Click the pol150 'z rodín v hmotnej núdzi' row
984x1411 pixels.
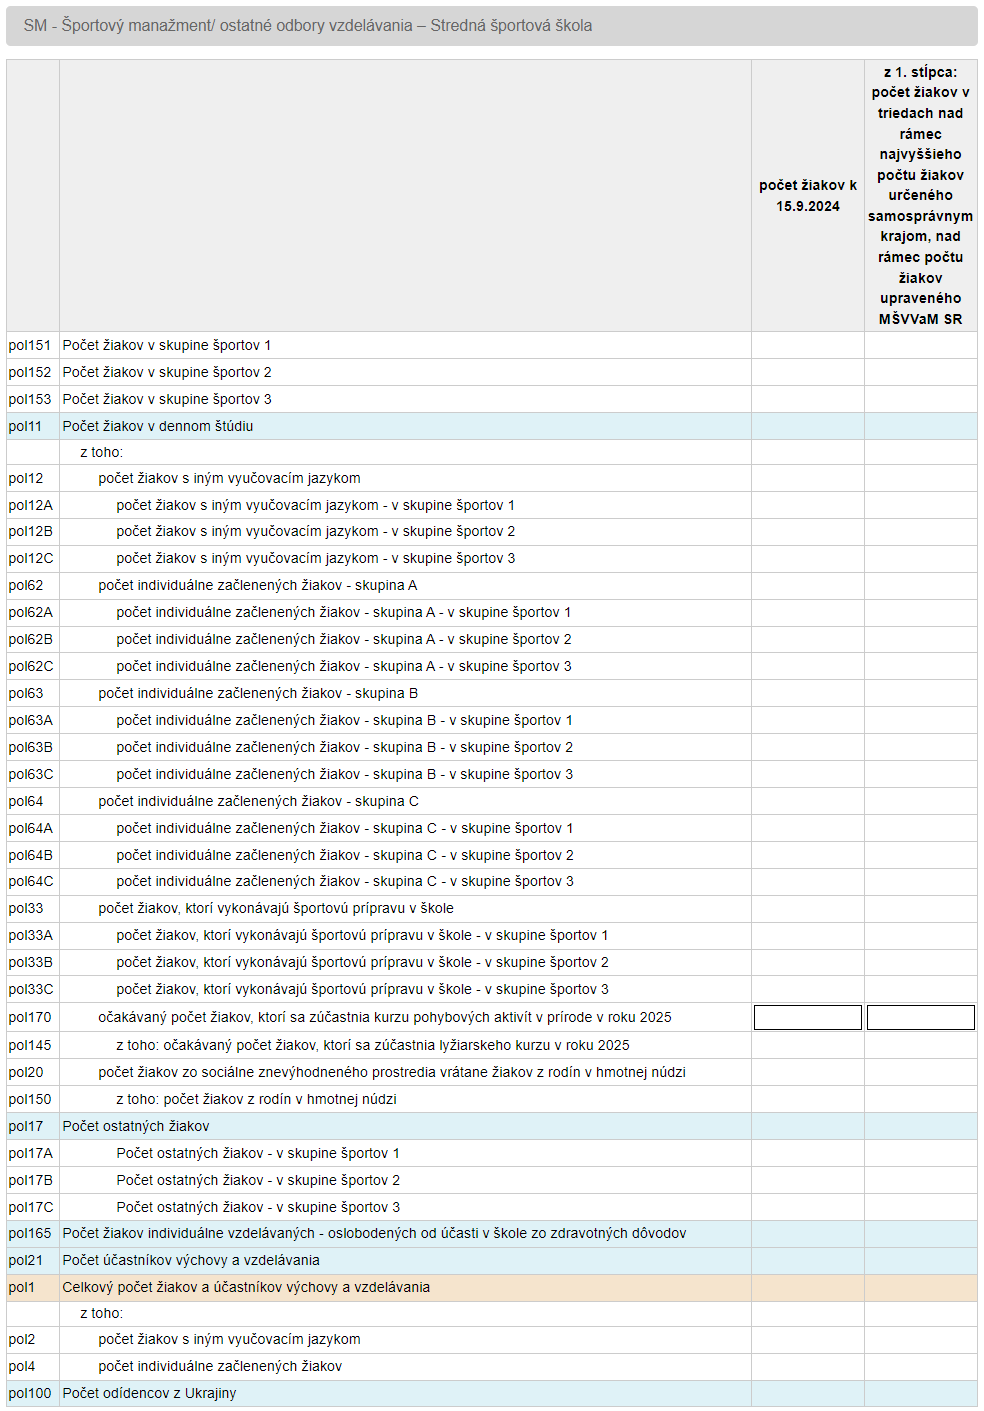492,1099
